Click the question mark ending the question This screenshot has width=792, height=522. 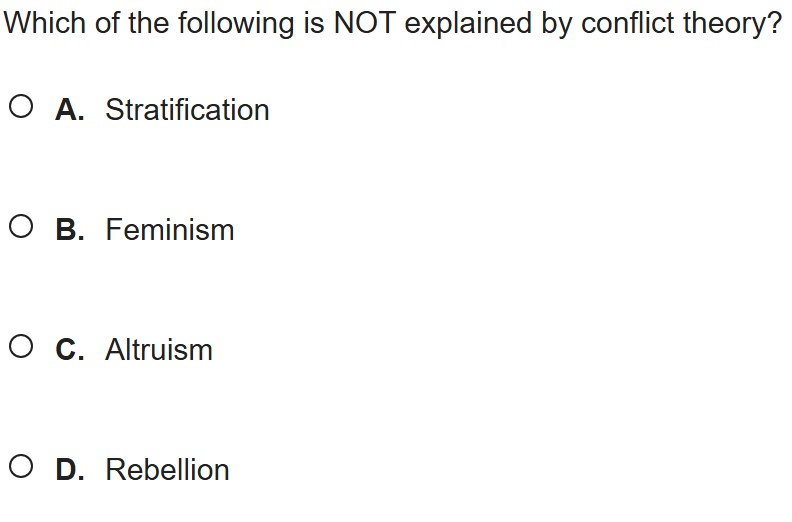[774, 24]
